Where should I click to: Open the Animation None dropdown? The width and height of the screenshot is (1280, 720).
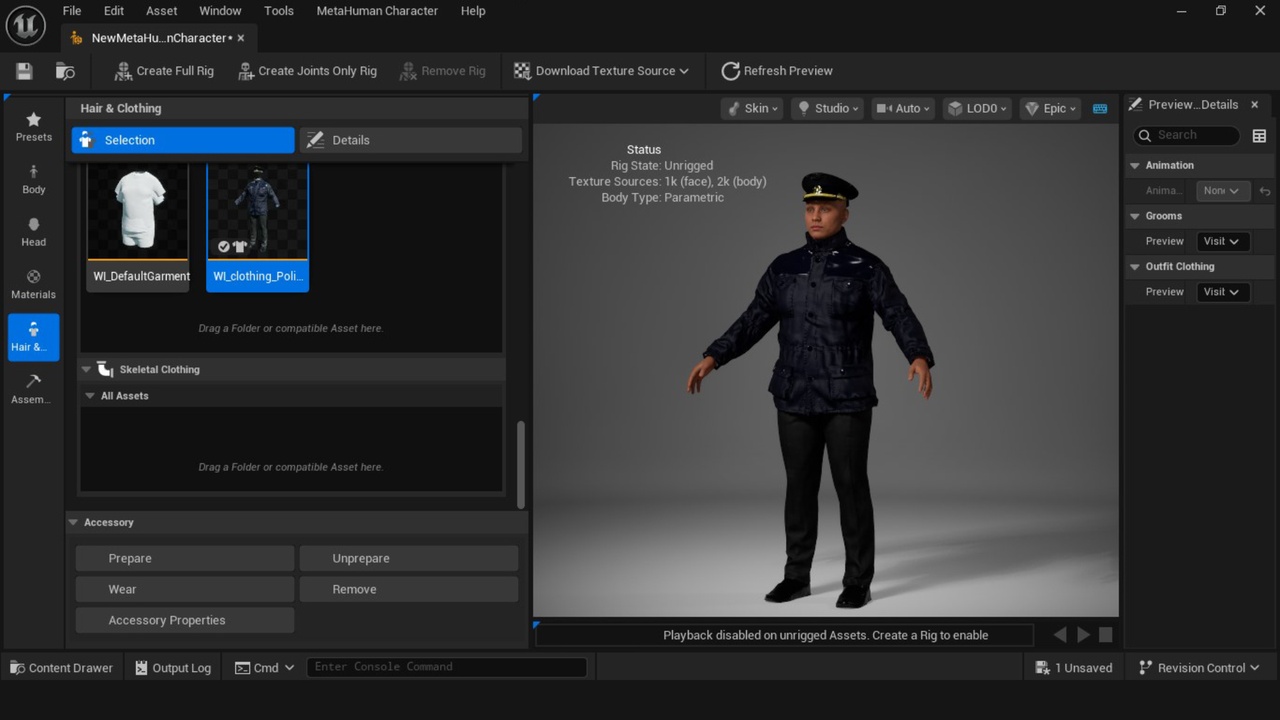click(x=1223, y=191)
